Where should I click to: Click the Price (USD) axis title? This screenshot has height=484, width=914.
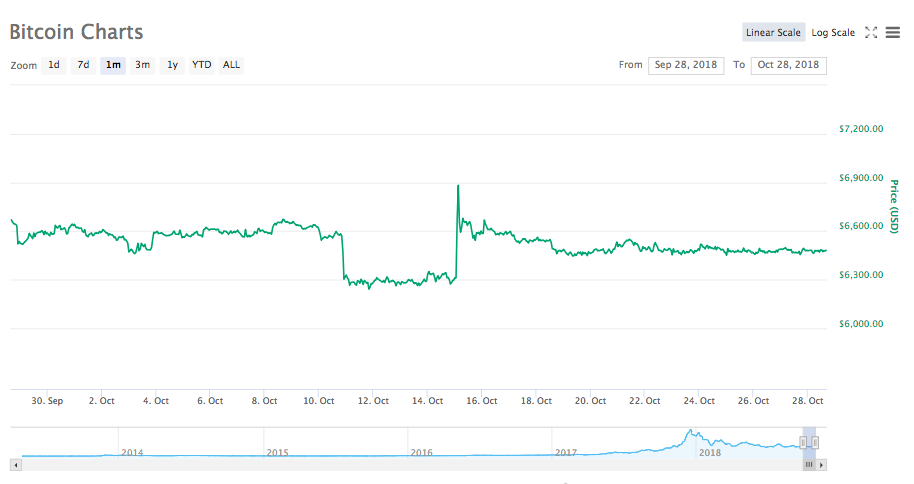click(x=894, y=207)
